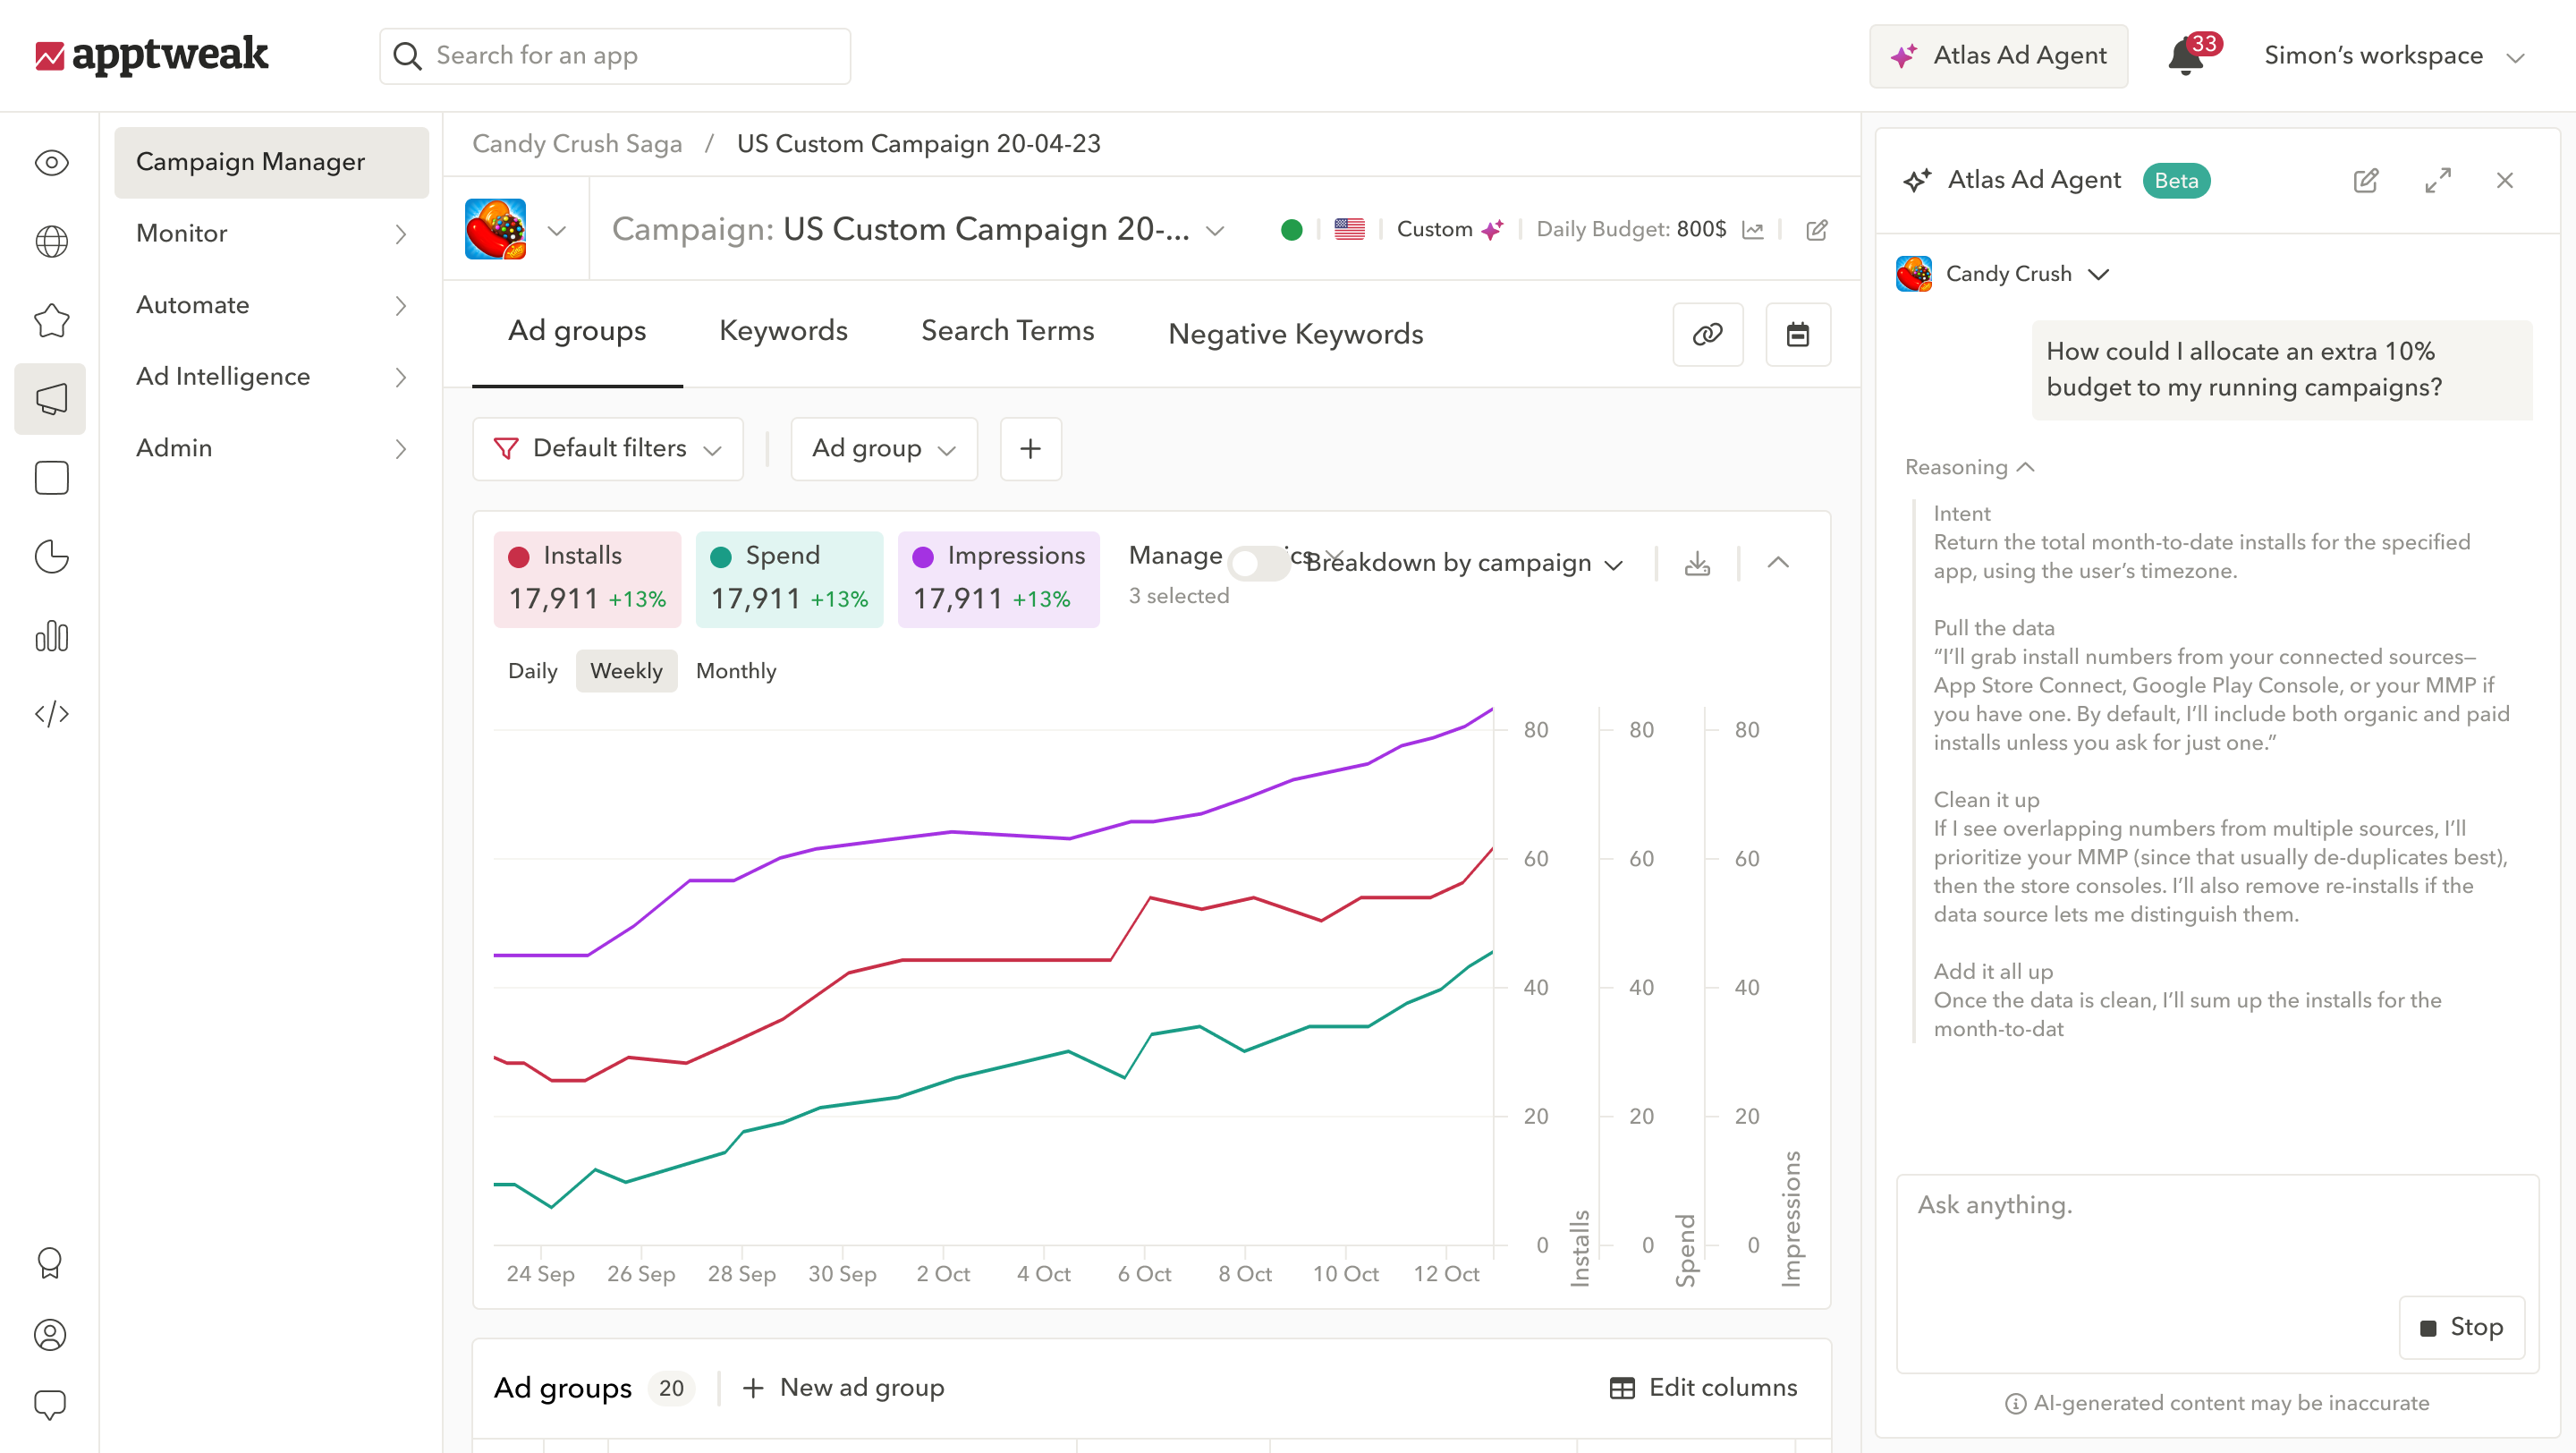Open the code brackets sidebar icon
This screenshot has height=1453, width=2576.
tap(51, 714)
